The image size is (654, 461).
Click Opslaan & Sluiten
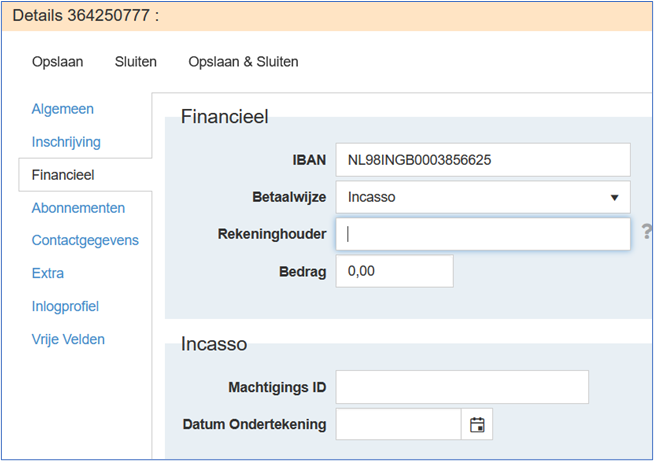(243, 62)
